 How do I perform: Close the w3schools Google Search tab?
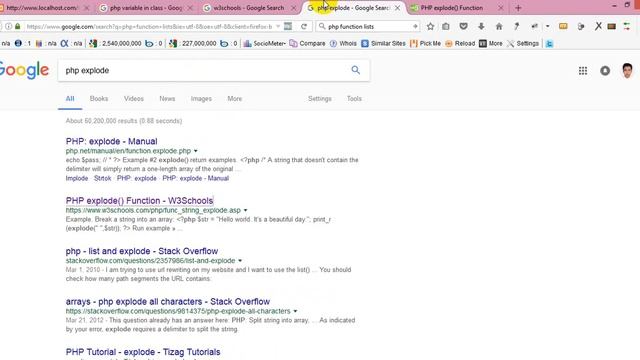point(293,8)
